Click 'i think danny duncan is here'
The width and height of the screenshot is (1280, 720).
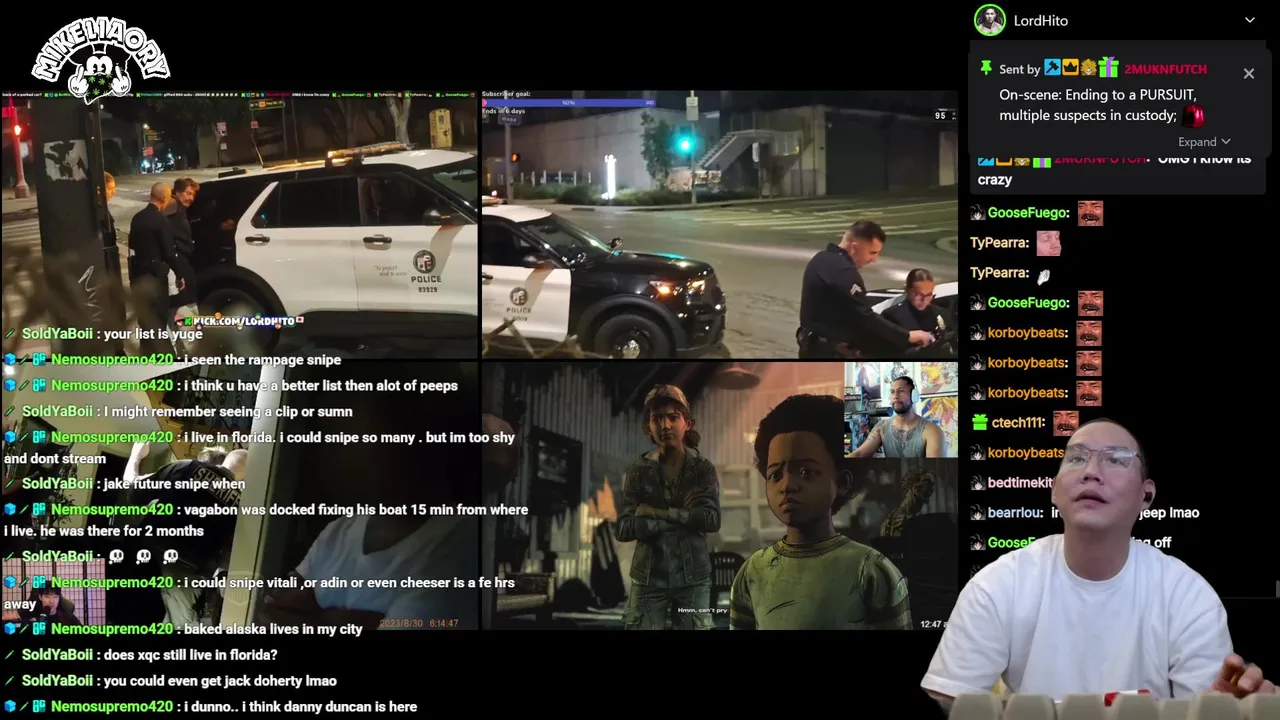(x=301, y=707)
